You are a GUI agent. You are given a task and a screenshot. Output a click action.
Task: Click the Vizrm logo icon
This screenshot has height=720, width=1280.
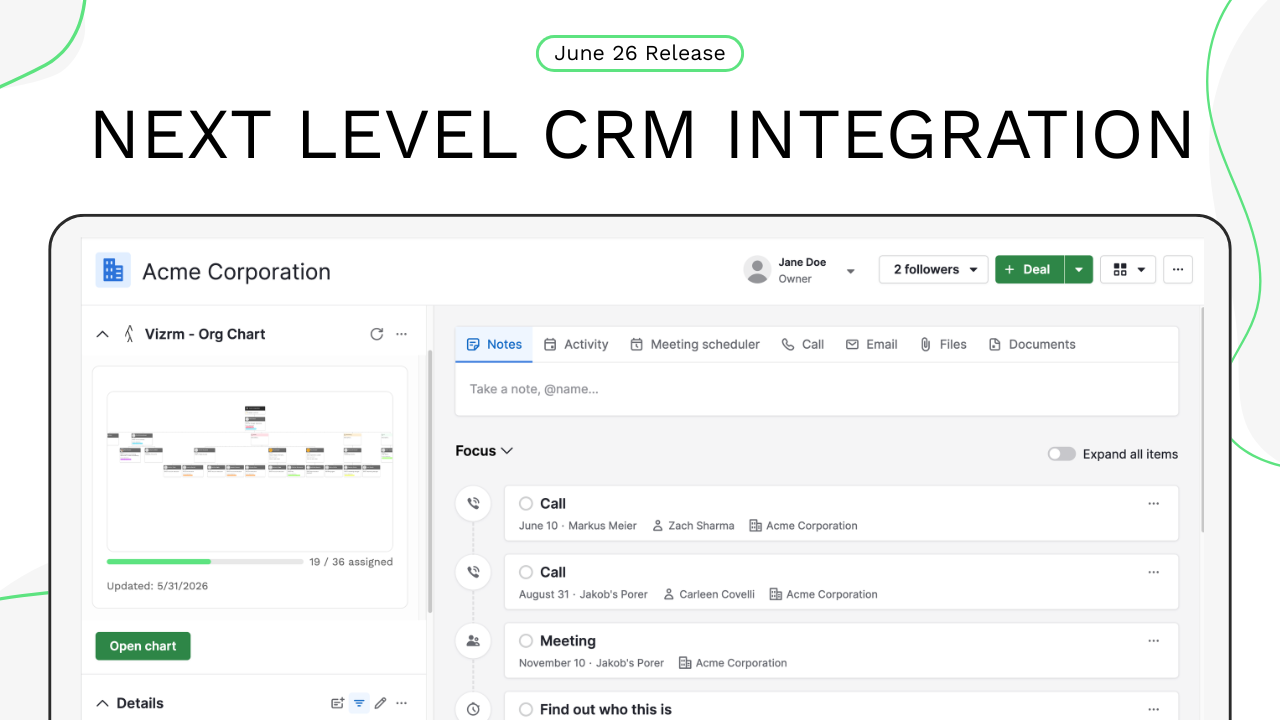click(x=128, y=334)
